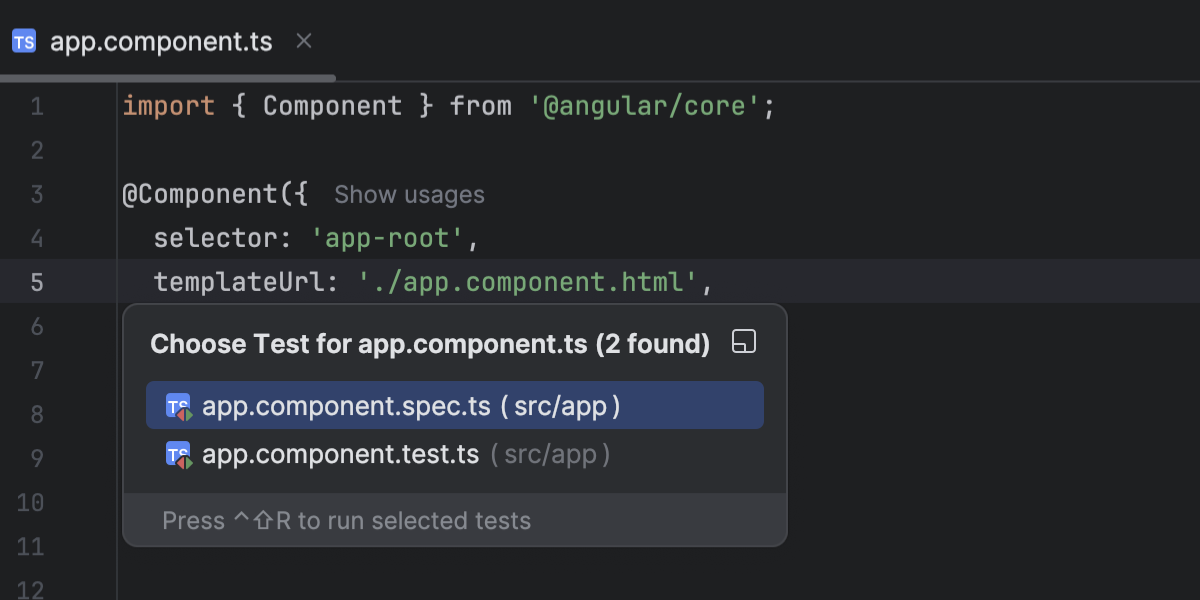This screenshot has height=600, width=1200.
Task: Click the 'Choose Test for app.component.ts' popup title
Action: [x=430, y=344]
